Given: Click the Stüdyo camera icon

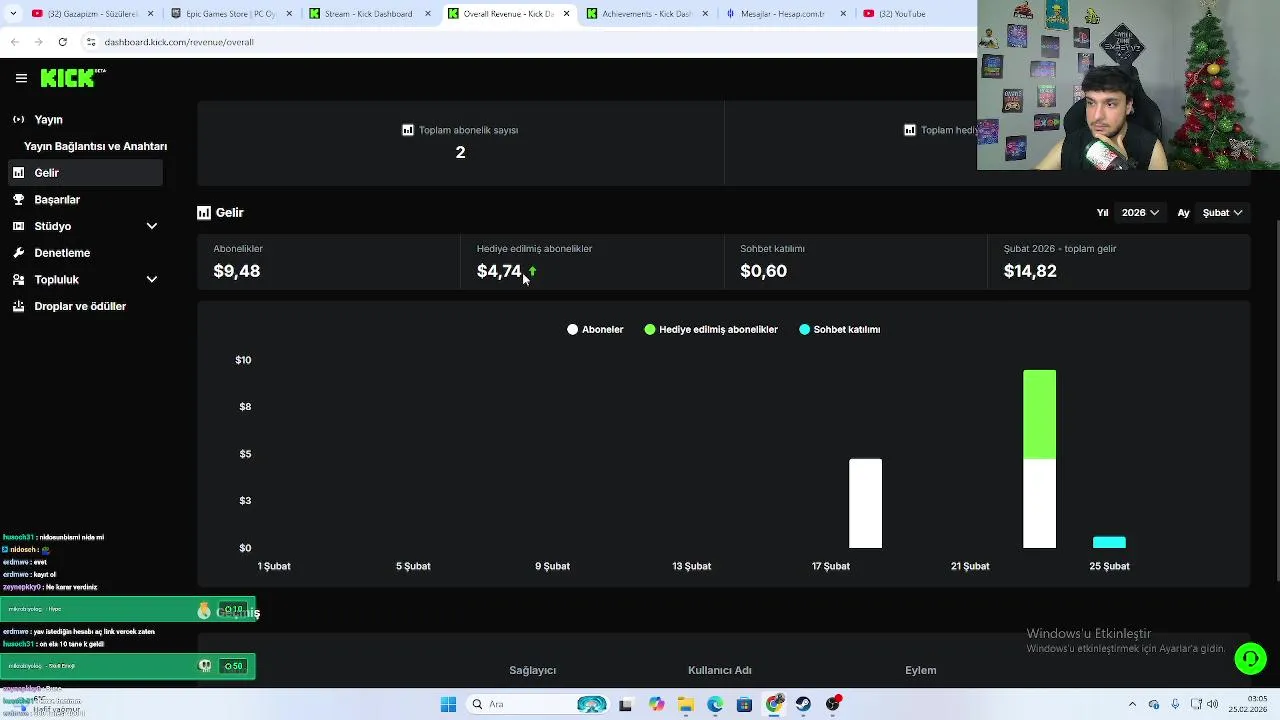Looking at the screenshot, I should (x=18, y=226).
